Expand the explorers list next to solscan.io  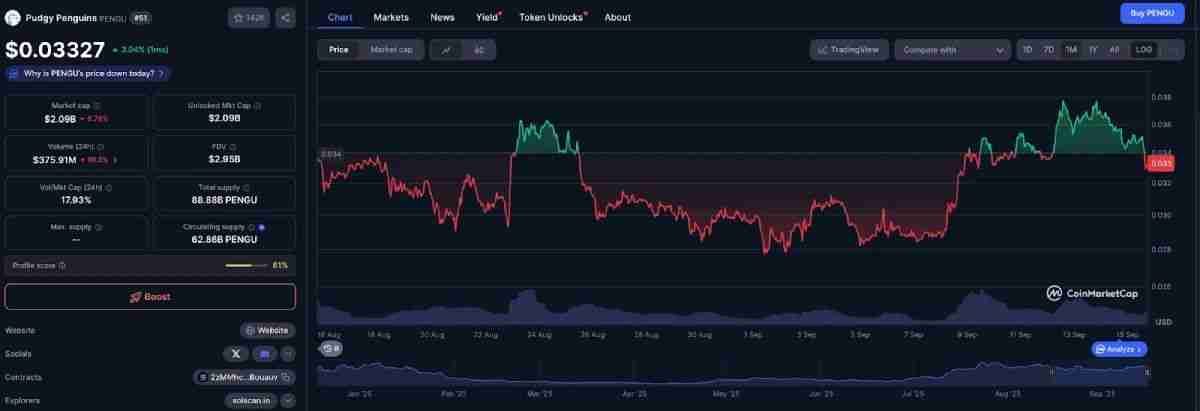(x=288, y=401)
